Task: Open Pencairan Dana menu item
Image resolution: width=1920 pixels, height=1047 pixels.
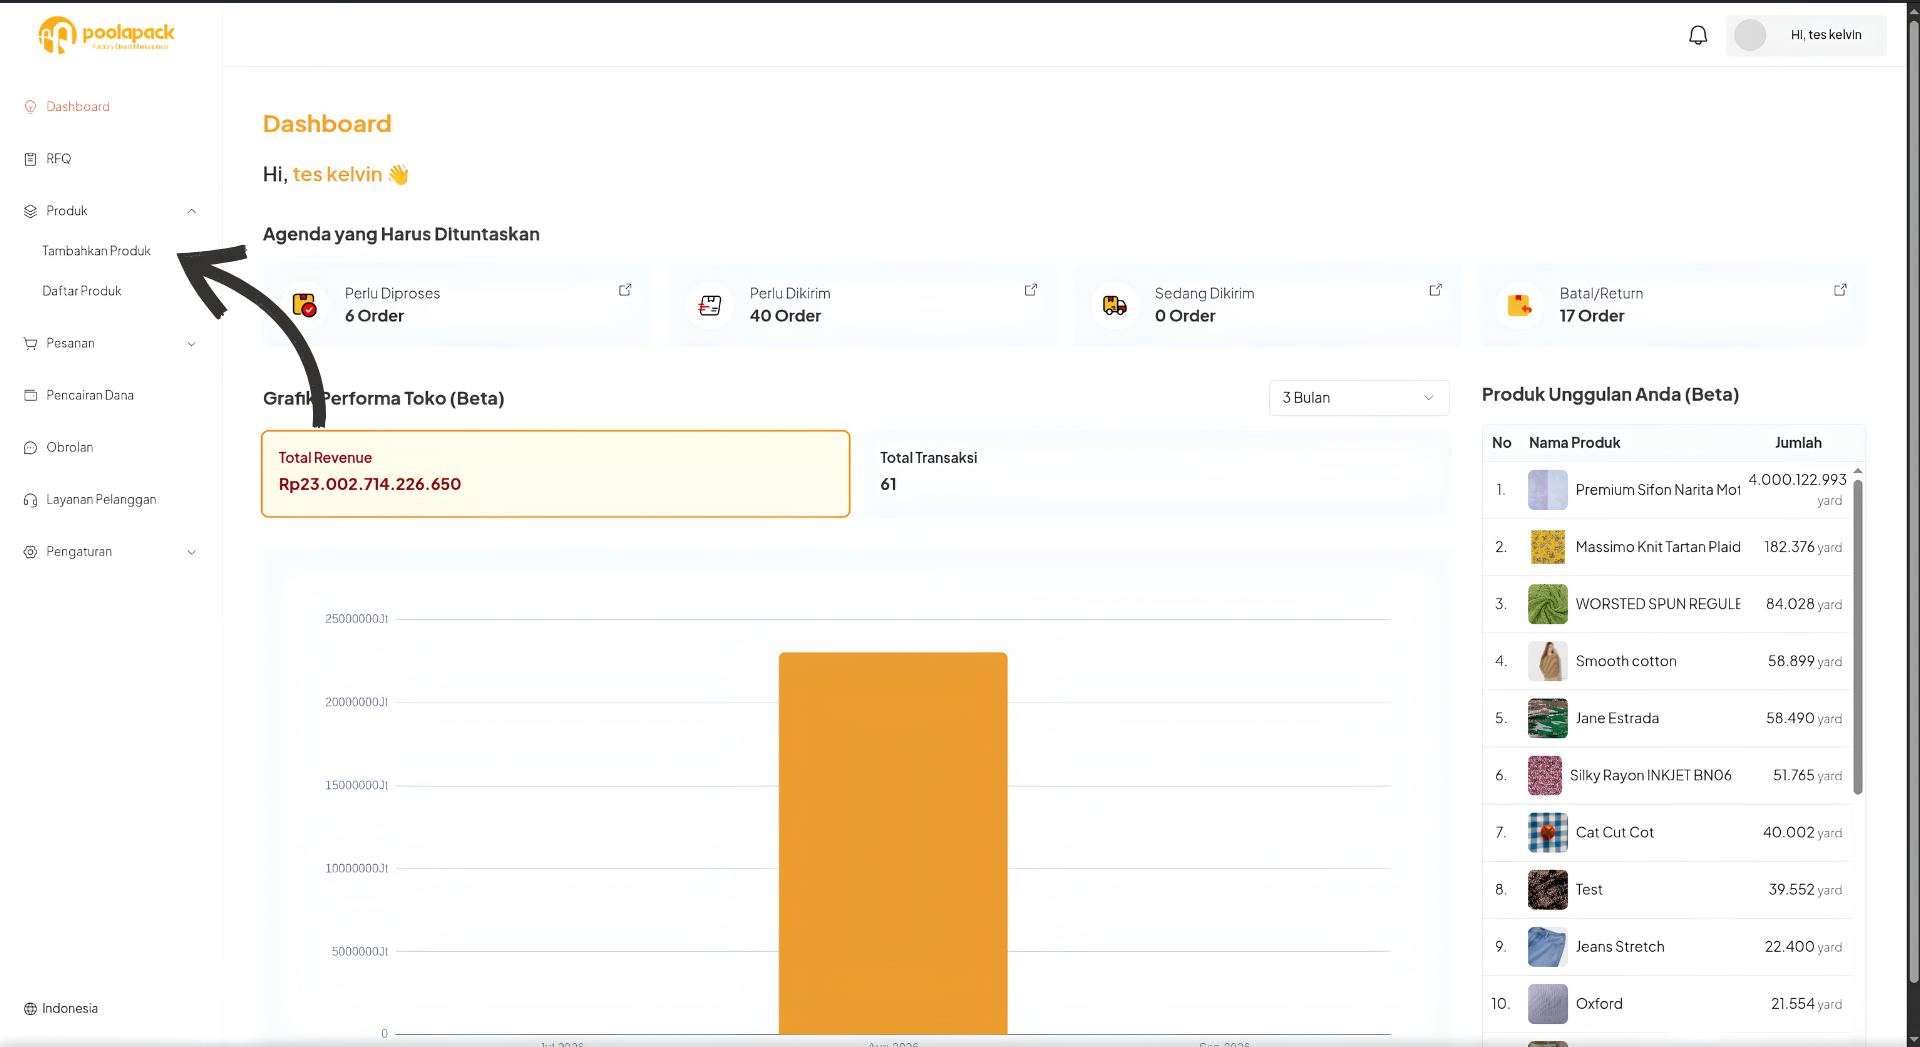Action: 90,395
